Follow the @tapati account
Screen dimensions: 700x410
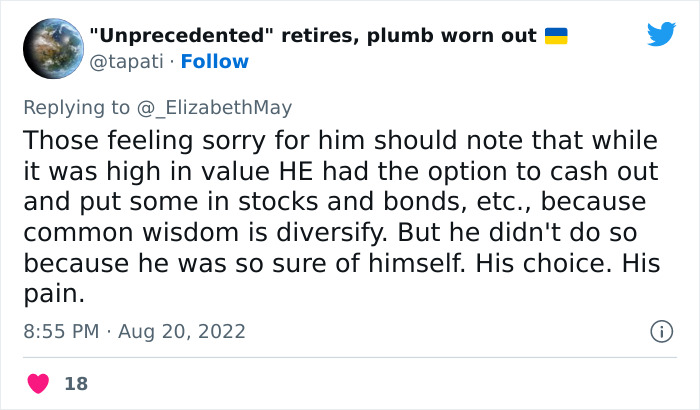coord(222,62)
